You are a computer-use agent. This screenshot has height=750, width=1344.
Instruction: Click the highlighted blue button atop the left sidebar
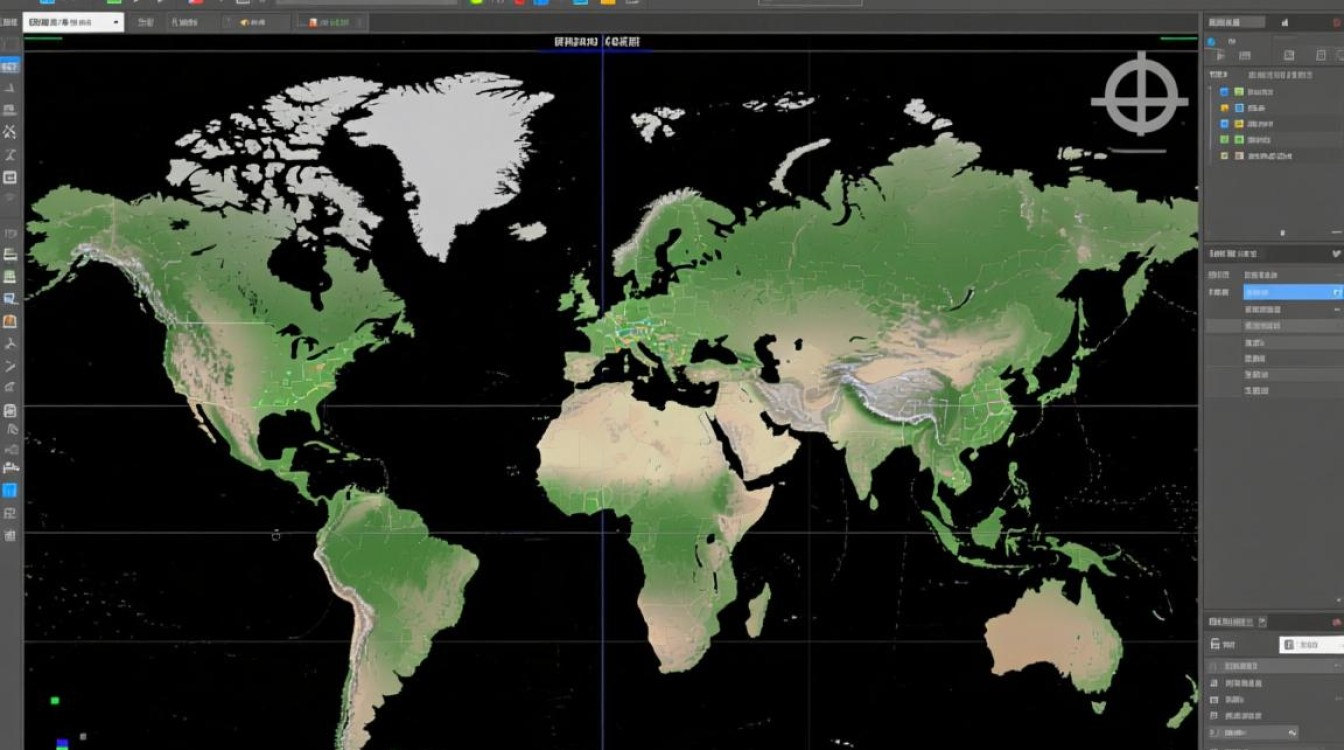click(10, 66)
